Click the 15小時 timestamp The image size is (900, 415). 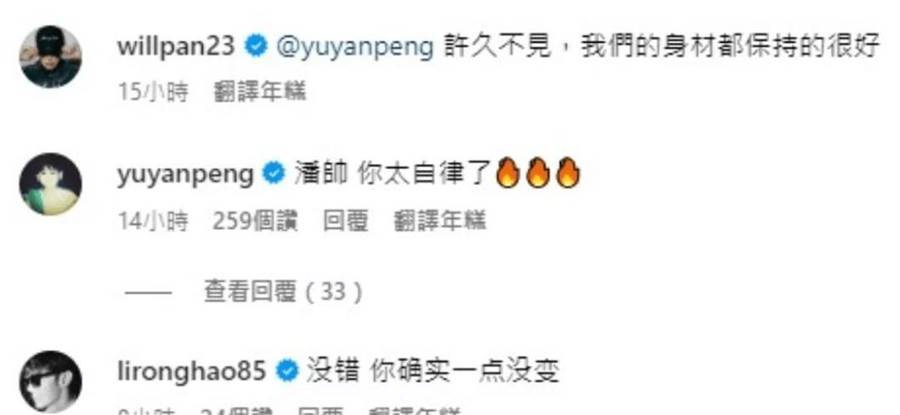(153, 92)
